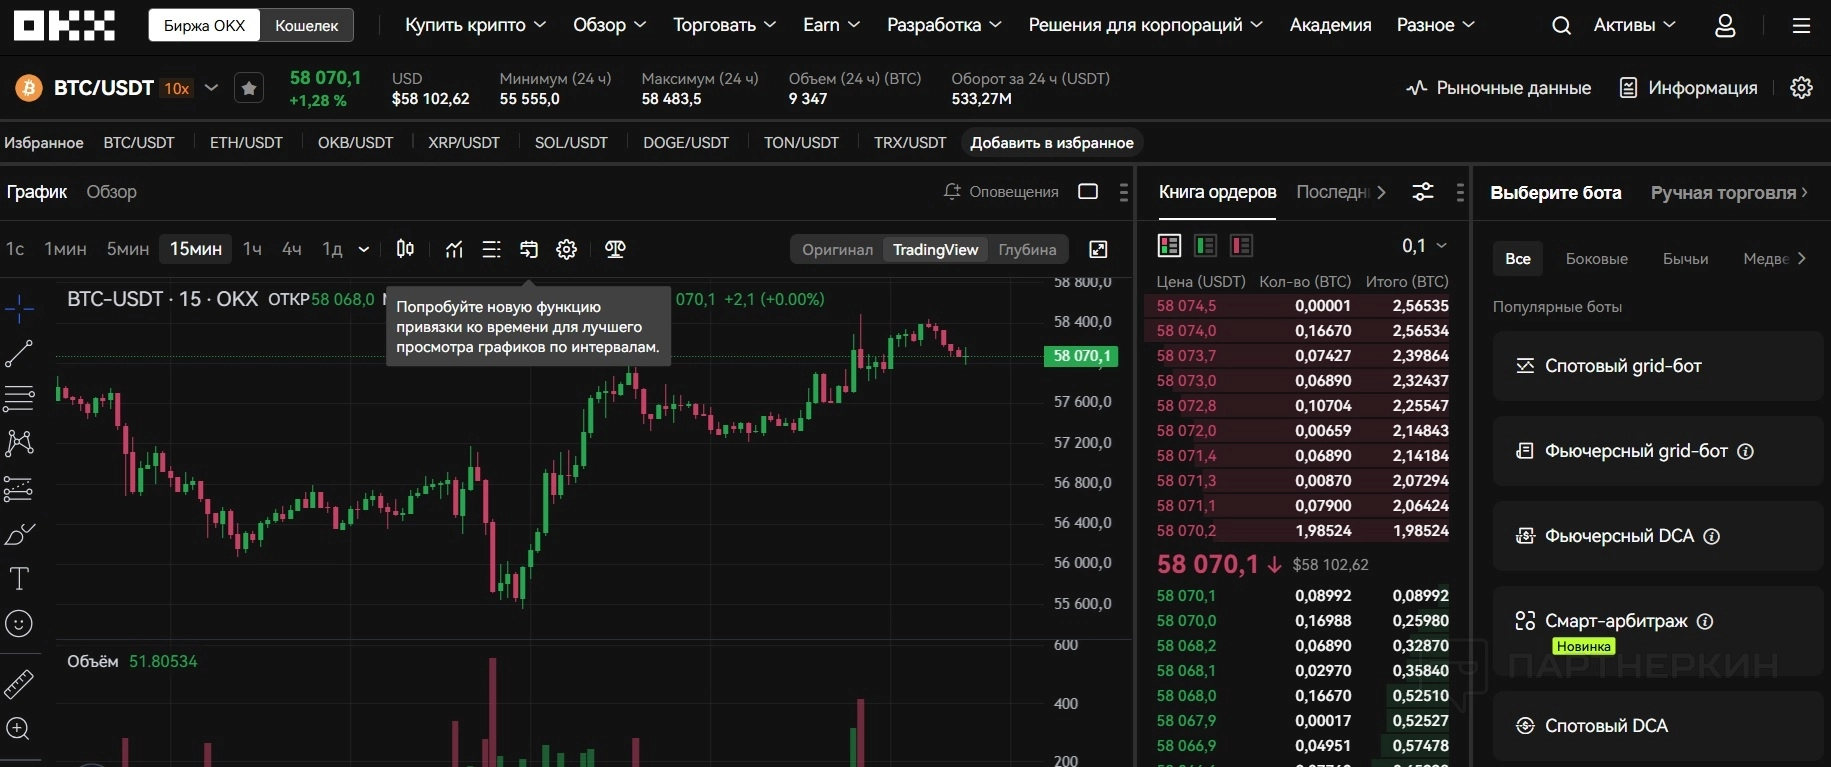Show only red asks in order book

[x=1241, y=245]
